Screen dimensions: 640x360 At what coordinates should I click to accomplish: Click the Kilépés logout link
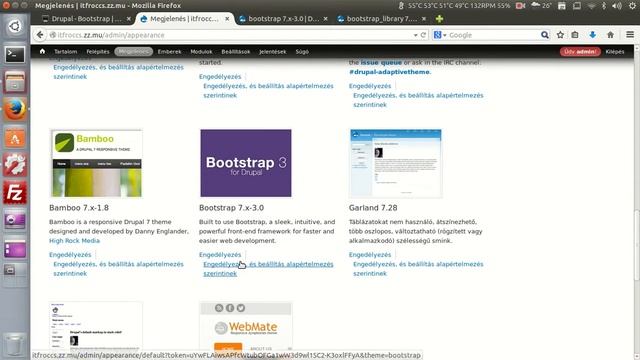(x=615, y=52)
